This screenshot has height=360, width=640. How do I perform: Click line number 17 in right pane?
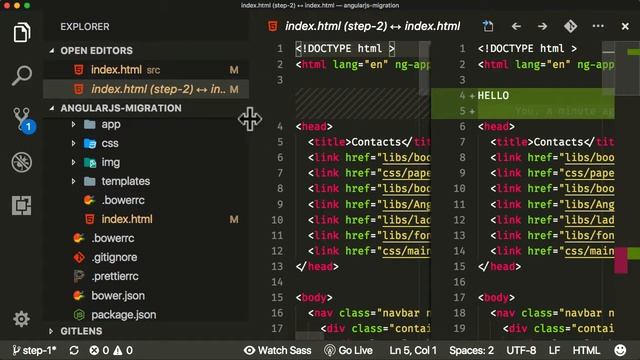point(459,298)
